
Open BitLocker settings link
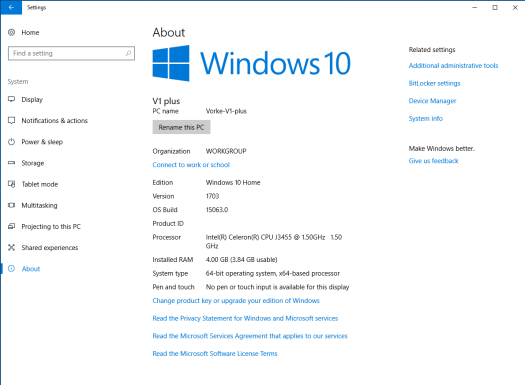[434, 83]
